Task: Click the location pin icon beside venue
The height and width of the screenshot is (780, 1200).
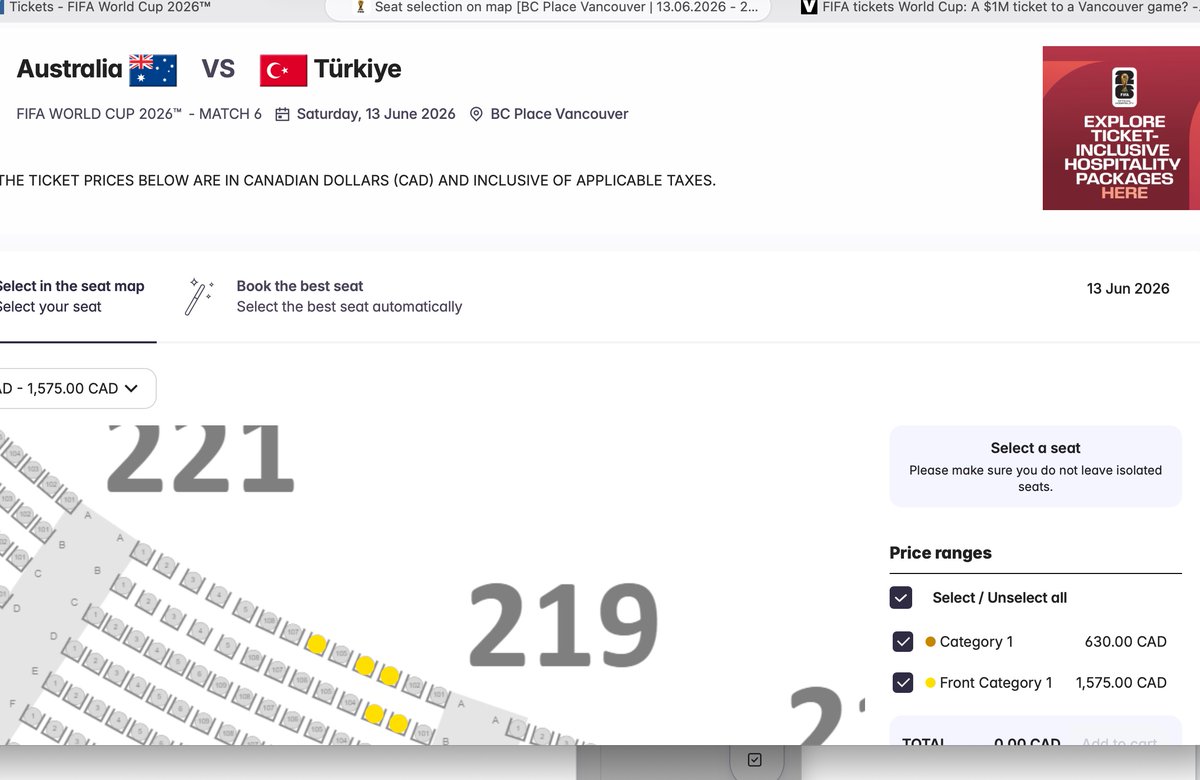Action: click(476, 114)
